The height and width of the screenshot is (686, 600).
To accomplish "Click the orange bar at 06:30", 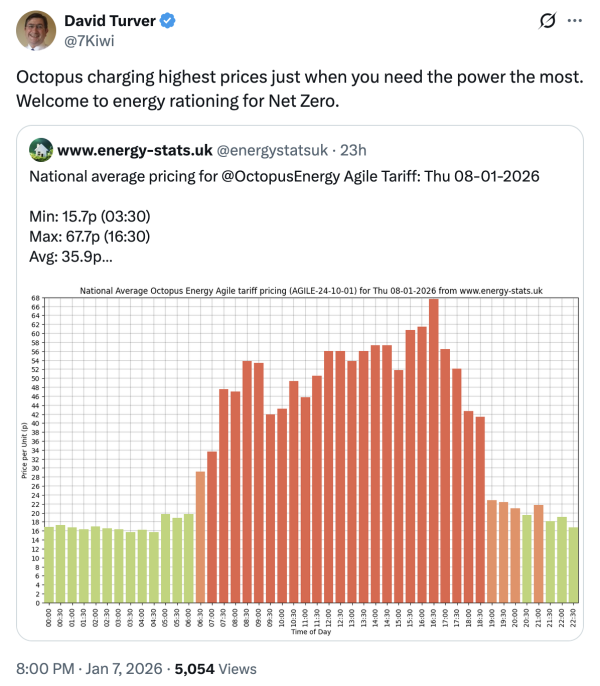I will click(200, 537).
